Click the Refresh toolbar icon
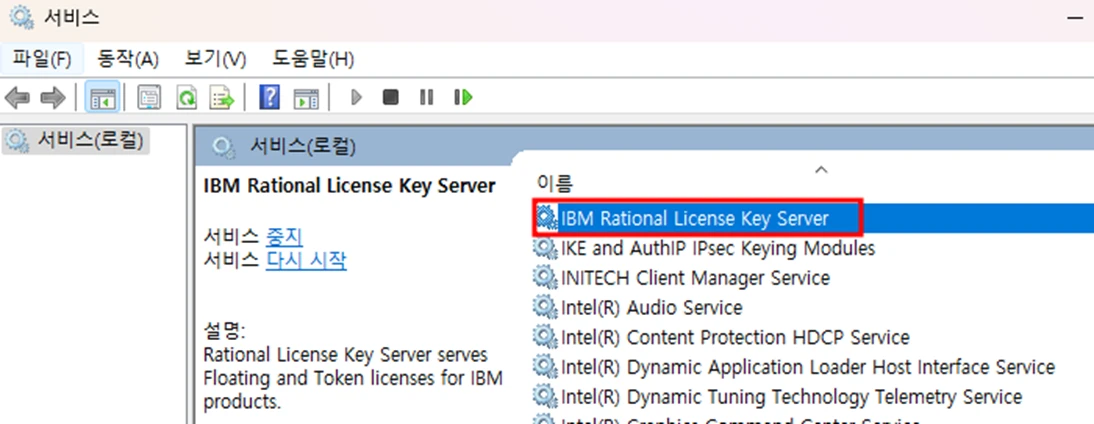Screen dimensions: 1094x424 [x=186, y=98]
